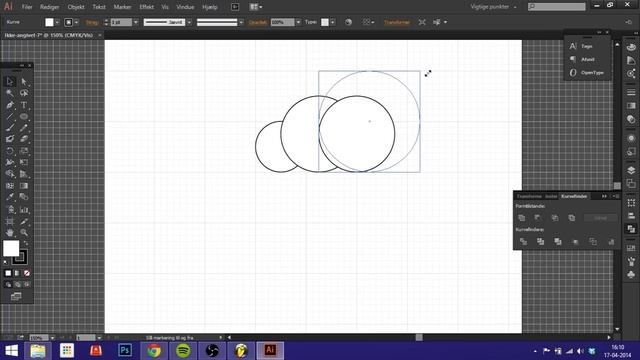Click the Divide pathfinder icon
The image size is (640, 360).
tap(523, 242)
